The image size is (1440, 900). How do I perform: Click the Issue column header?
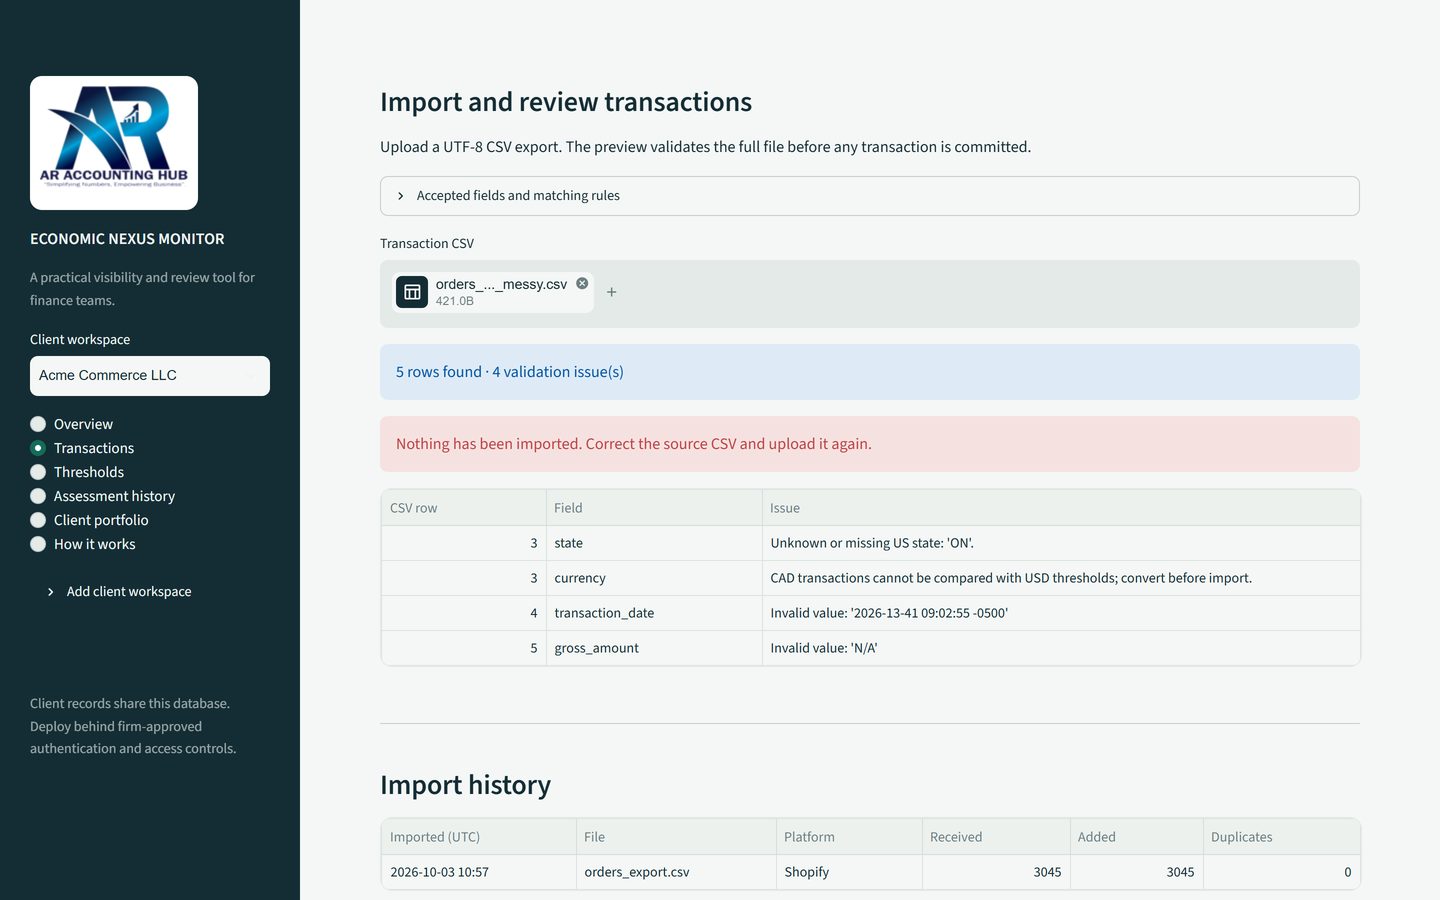(x=1061, y=508)
